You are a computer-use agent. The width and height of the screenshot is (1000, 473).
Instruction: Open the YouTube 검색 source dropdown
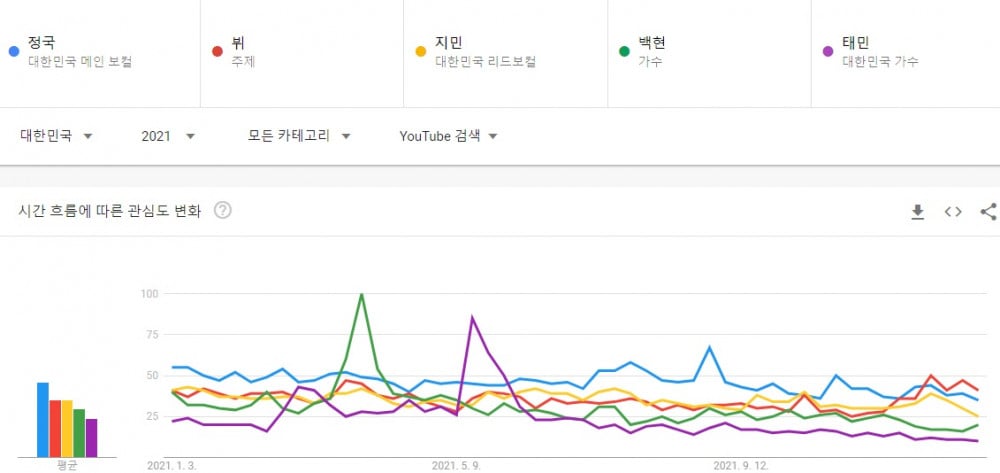coord(448,136)
